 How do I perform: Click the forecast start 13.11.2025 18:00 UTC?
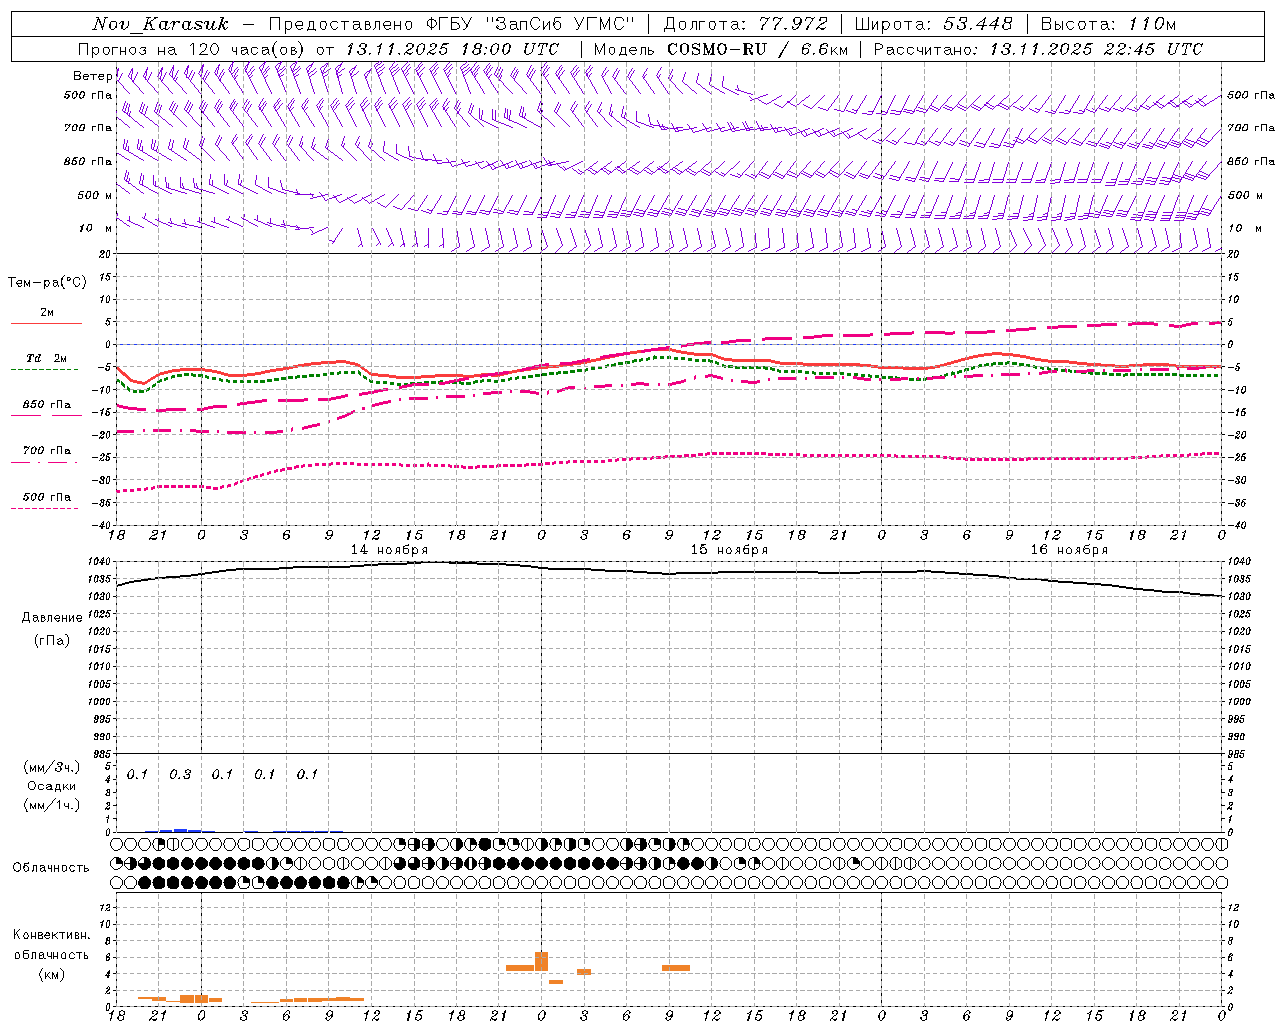click(451, 49)
